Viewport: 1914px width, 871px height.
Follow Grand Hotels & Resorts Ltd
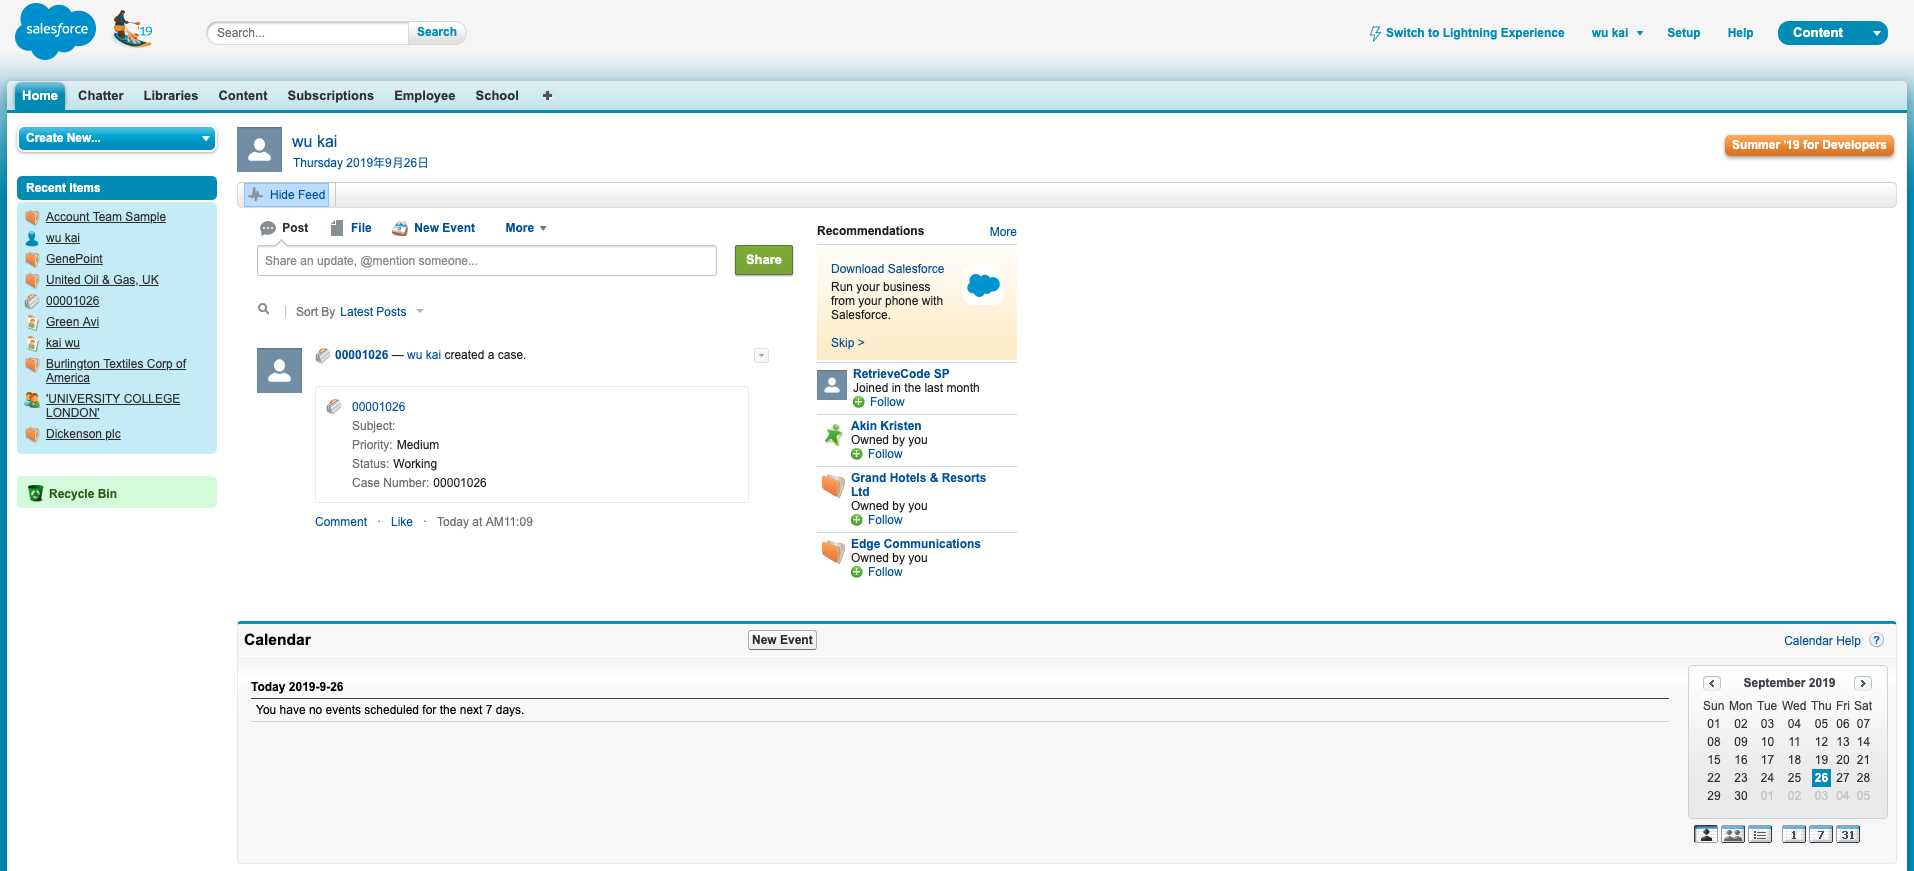tap(877, 520)
